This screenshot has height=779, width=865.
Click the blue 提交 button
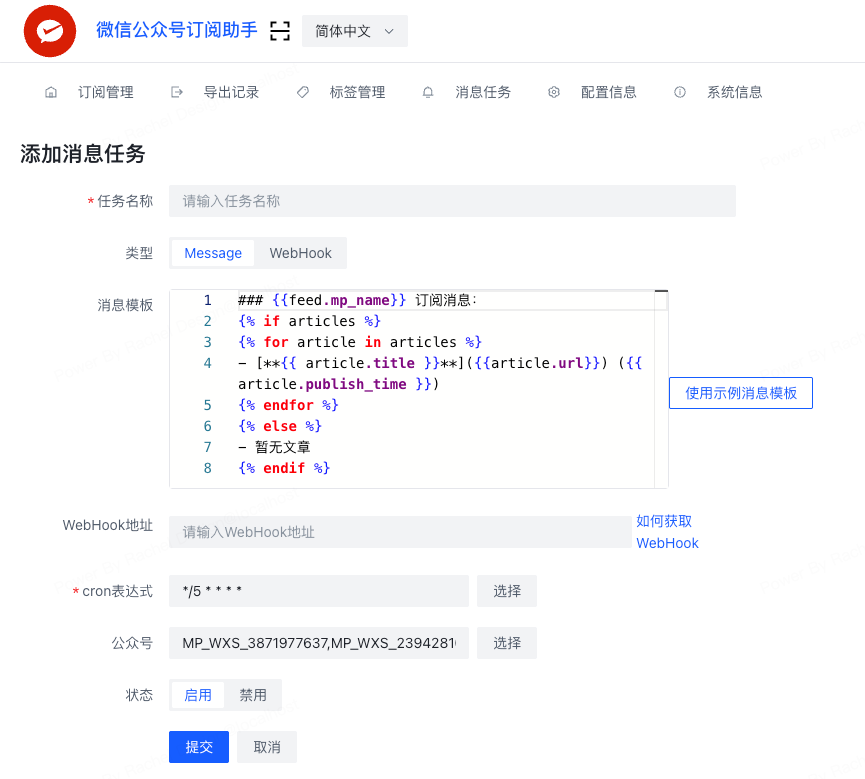pos(199,747)
